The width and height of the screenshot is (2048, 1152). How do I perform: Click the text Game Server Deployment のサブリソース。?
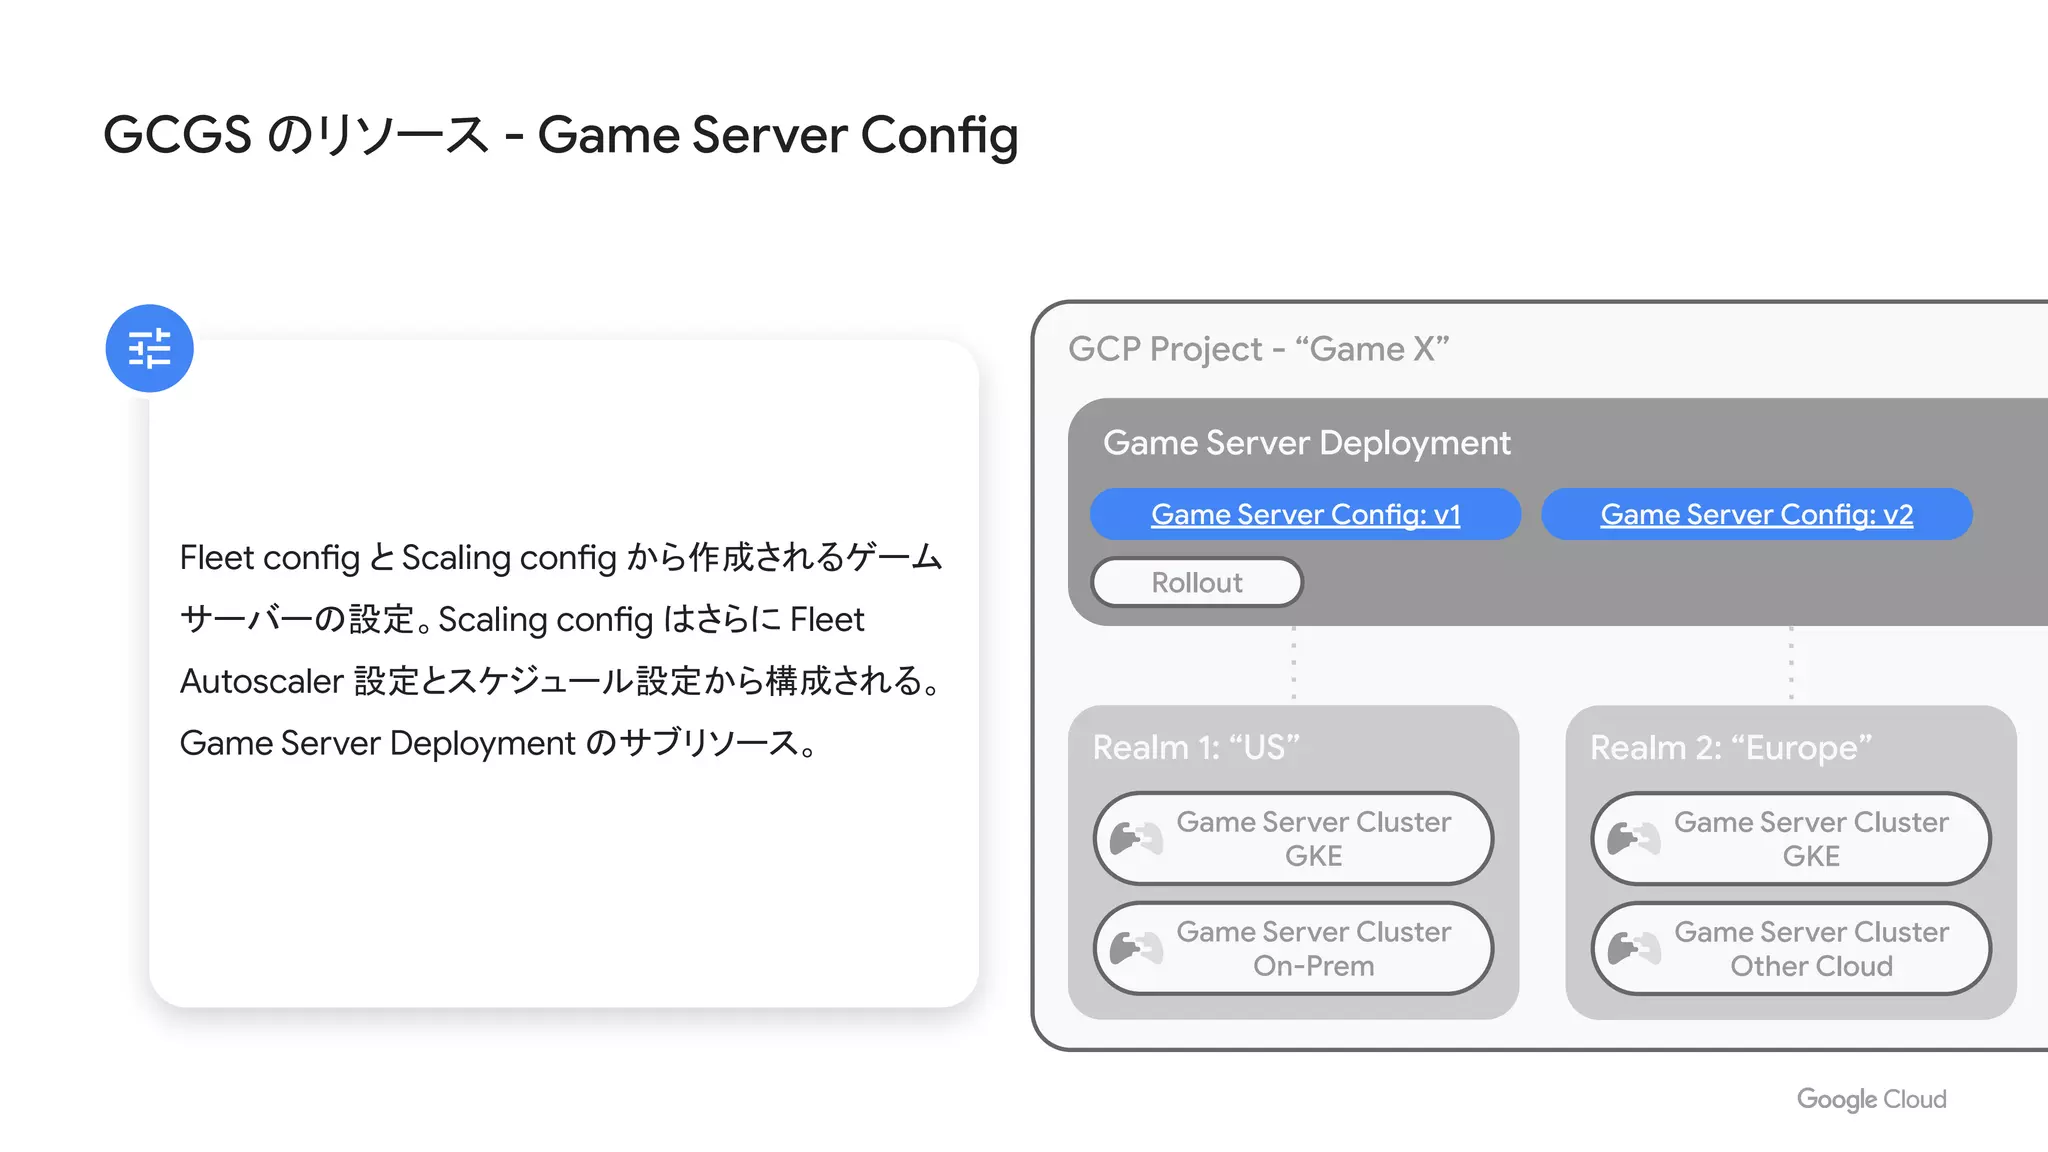point(499,743)
